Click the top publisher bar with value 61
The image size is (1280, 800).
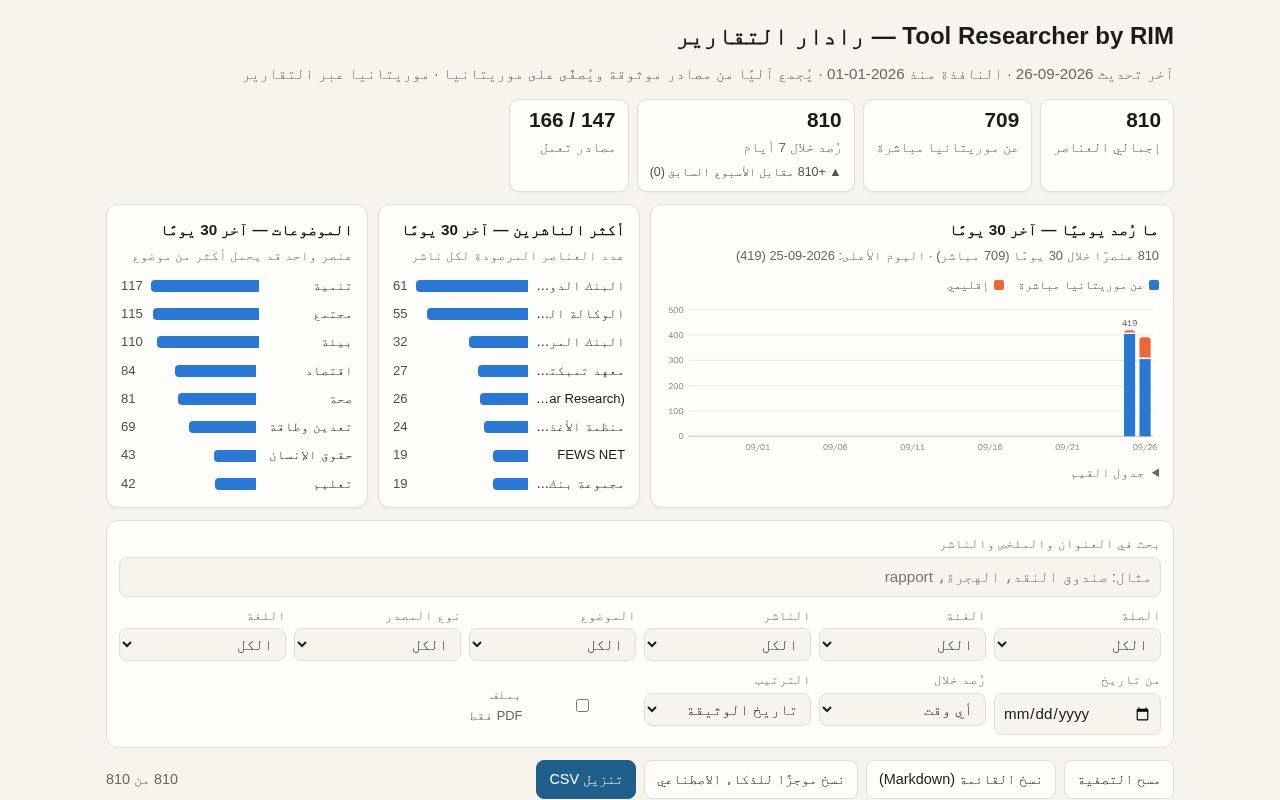pyautogui.click(x=472, y=286)
